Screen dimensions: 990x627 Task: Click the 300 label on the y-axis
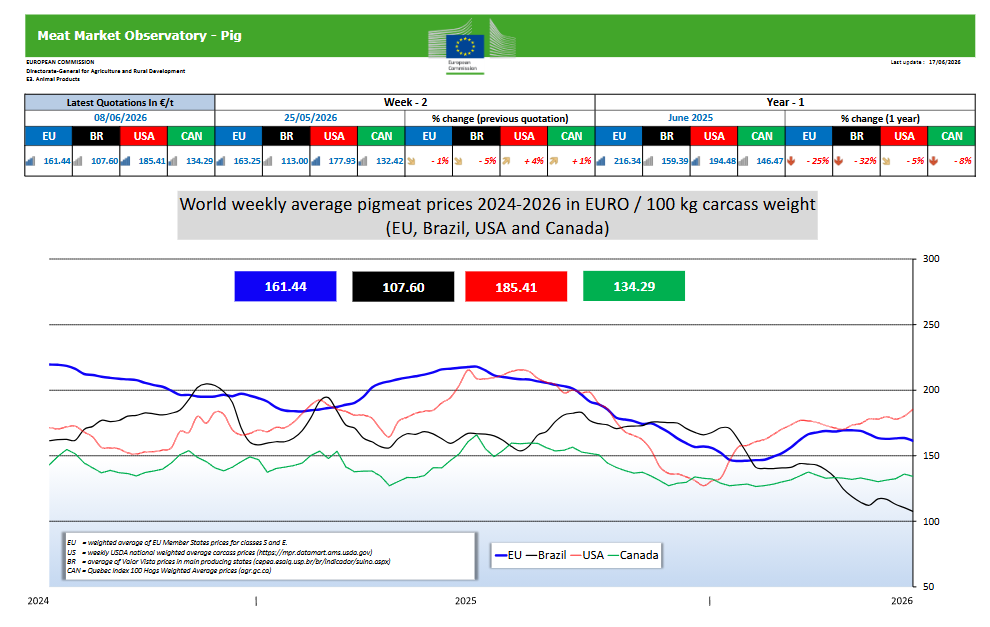click(931, 259)
